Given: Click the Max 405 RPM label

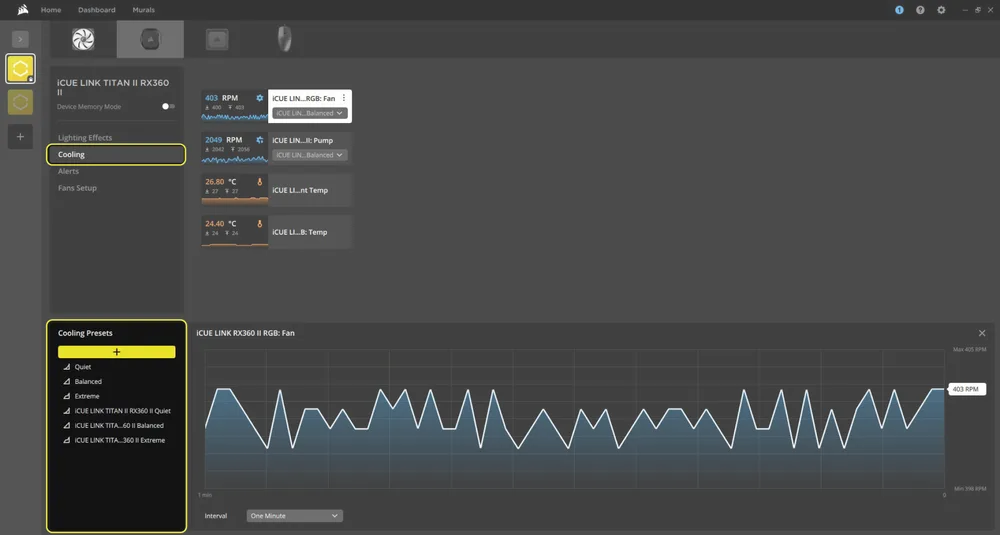Looking at the screenshot, I should [x=969, y=349].
